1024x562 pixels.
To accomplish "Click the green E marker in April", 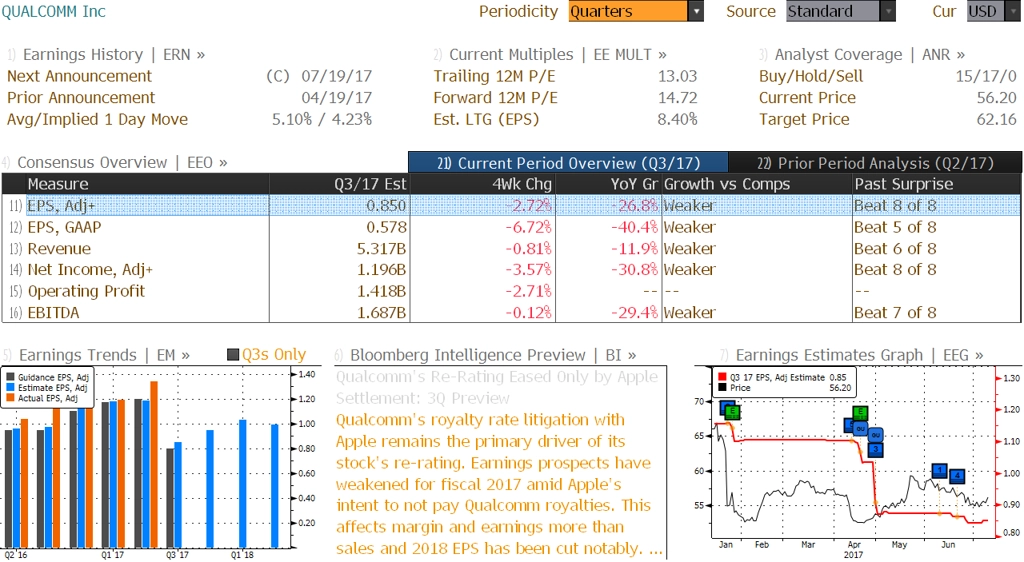I will pos(861,413).
